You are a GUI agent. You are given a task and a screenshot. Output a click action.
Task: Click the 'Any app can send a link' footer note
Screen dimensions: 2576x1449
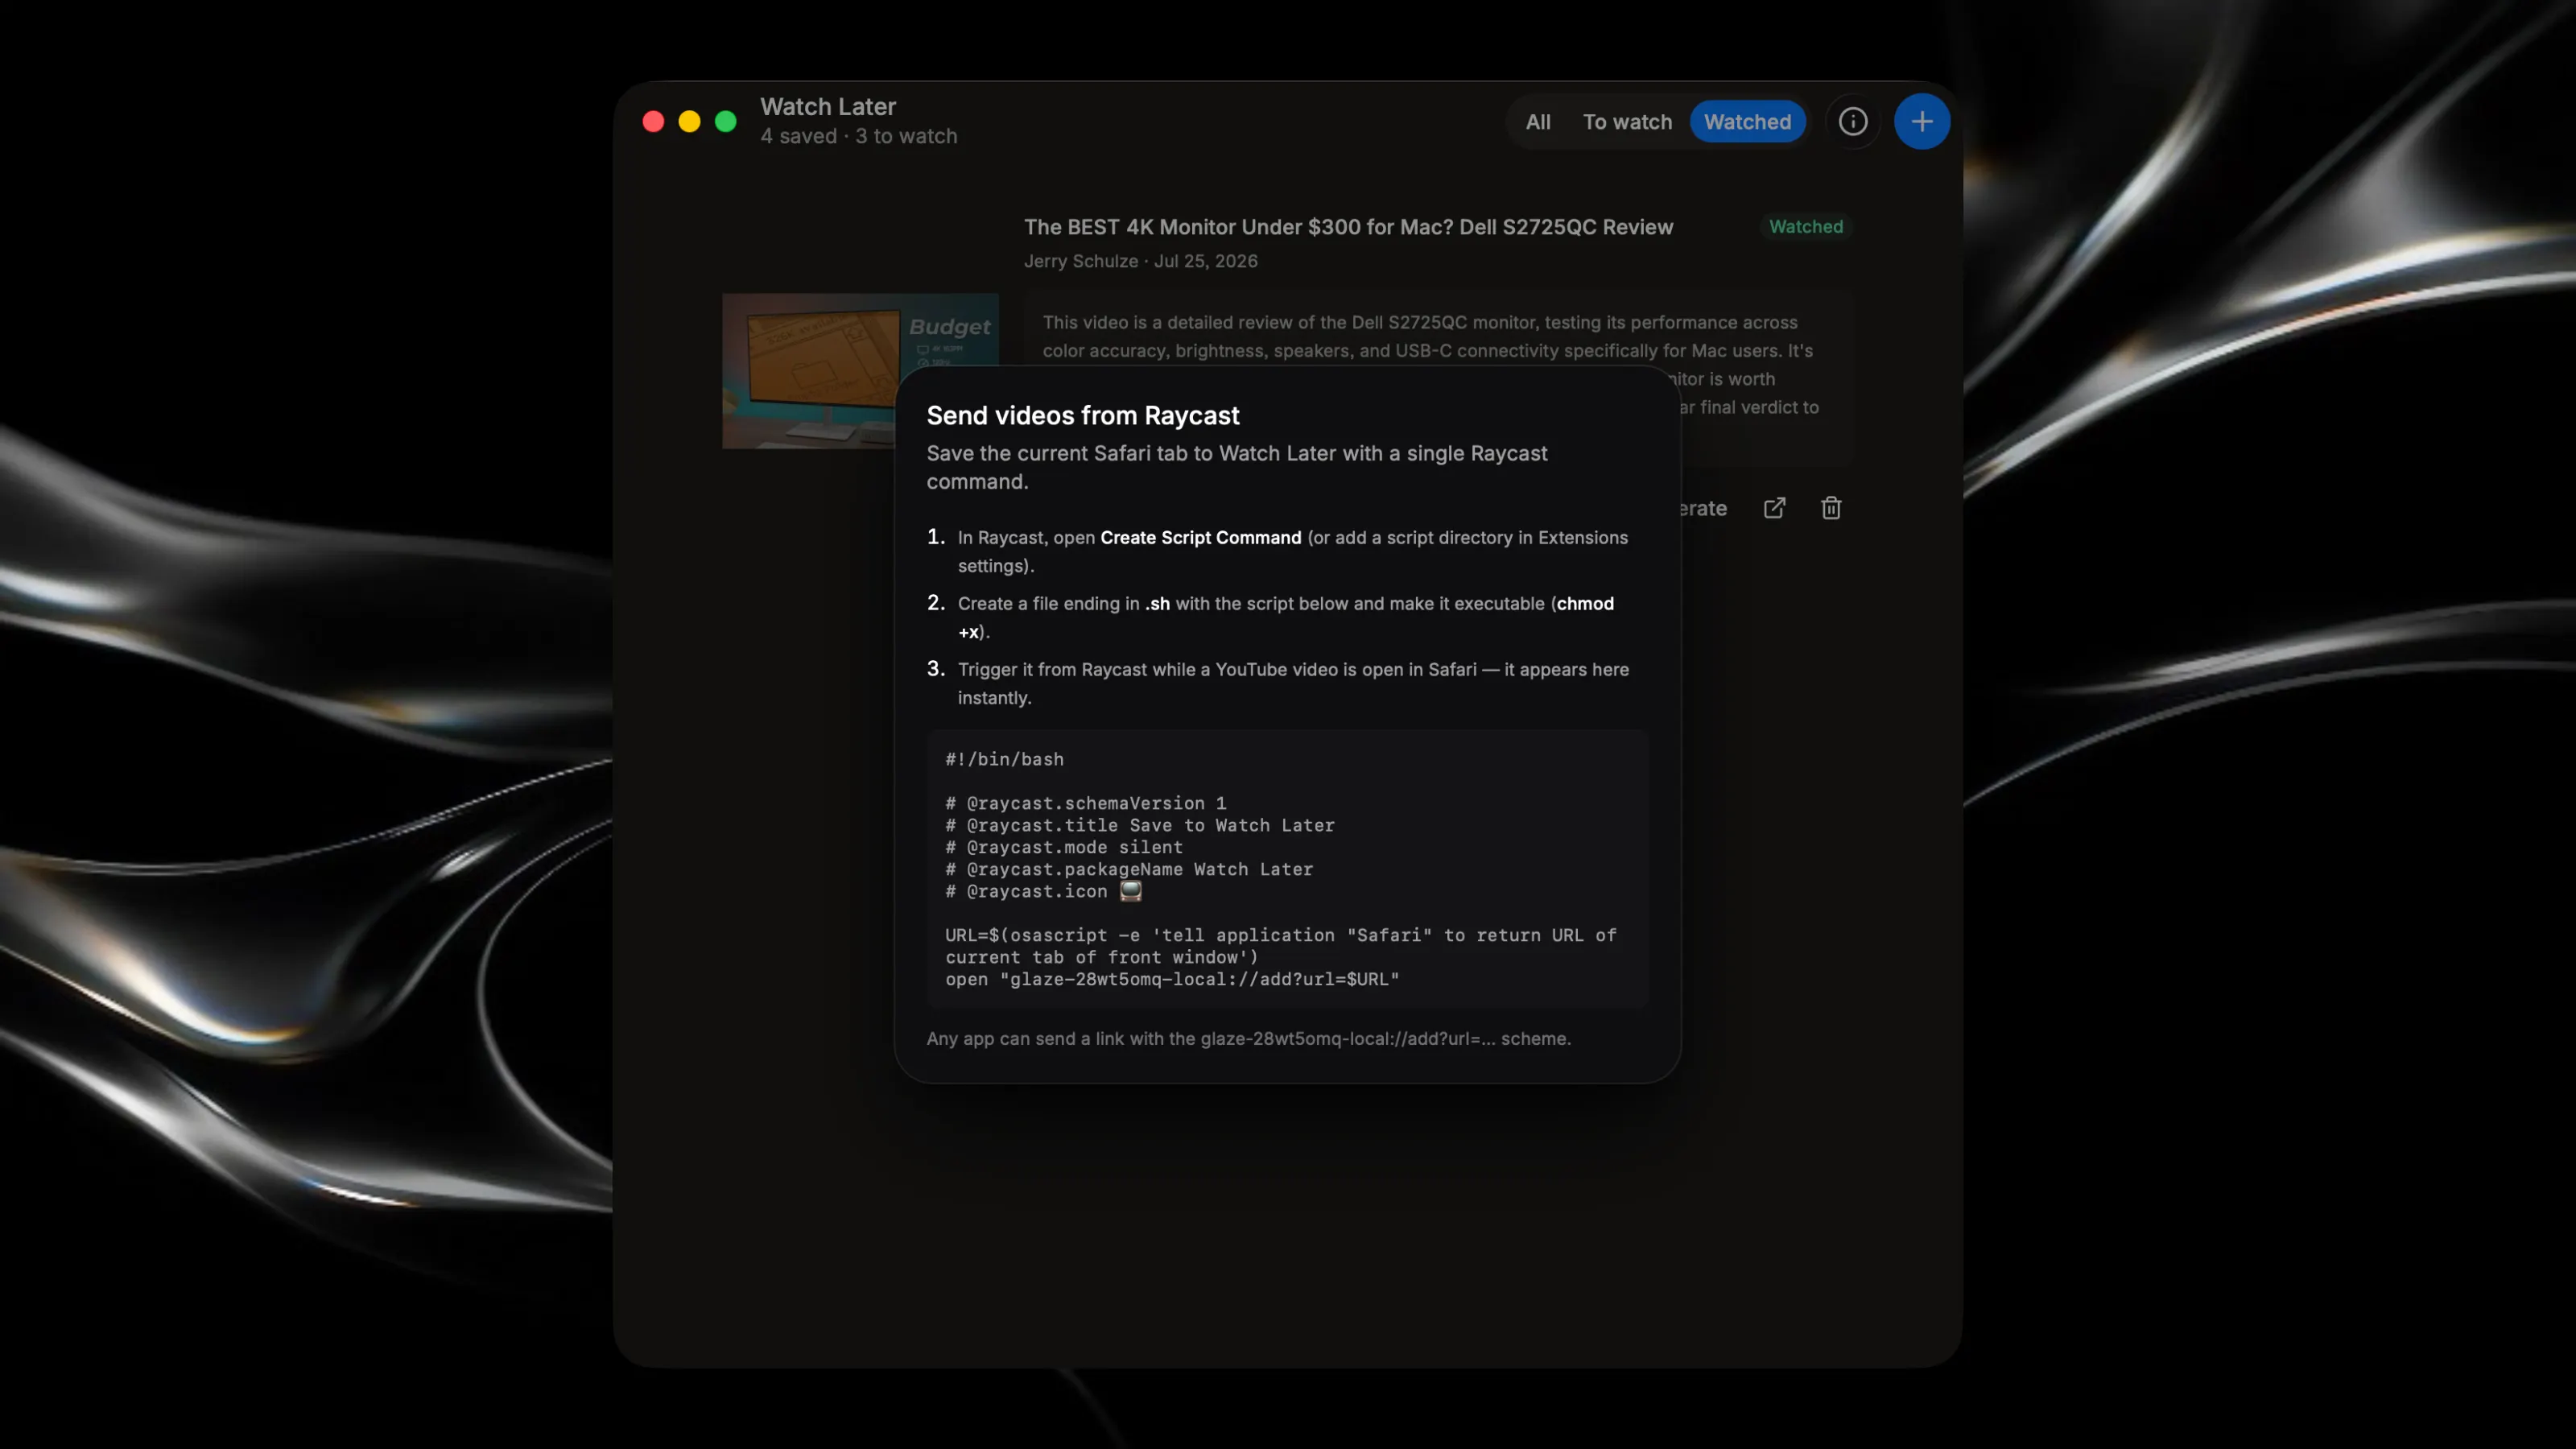tap(1248, 1039)
